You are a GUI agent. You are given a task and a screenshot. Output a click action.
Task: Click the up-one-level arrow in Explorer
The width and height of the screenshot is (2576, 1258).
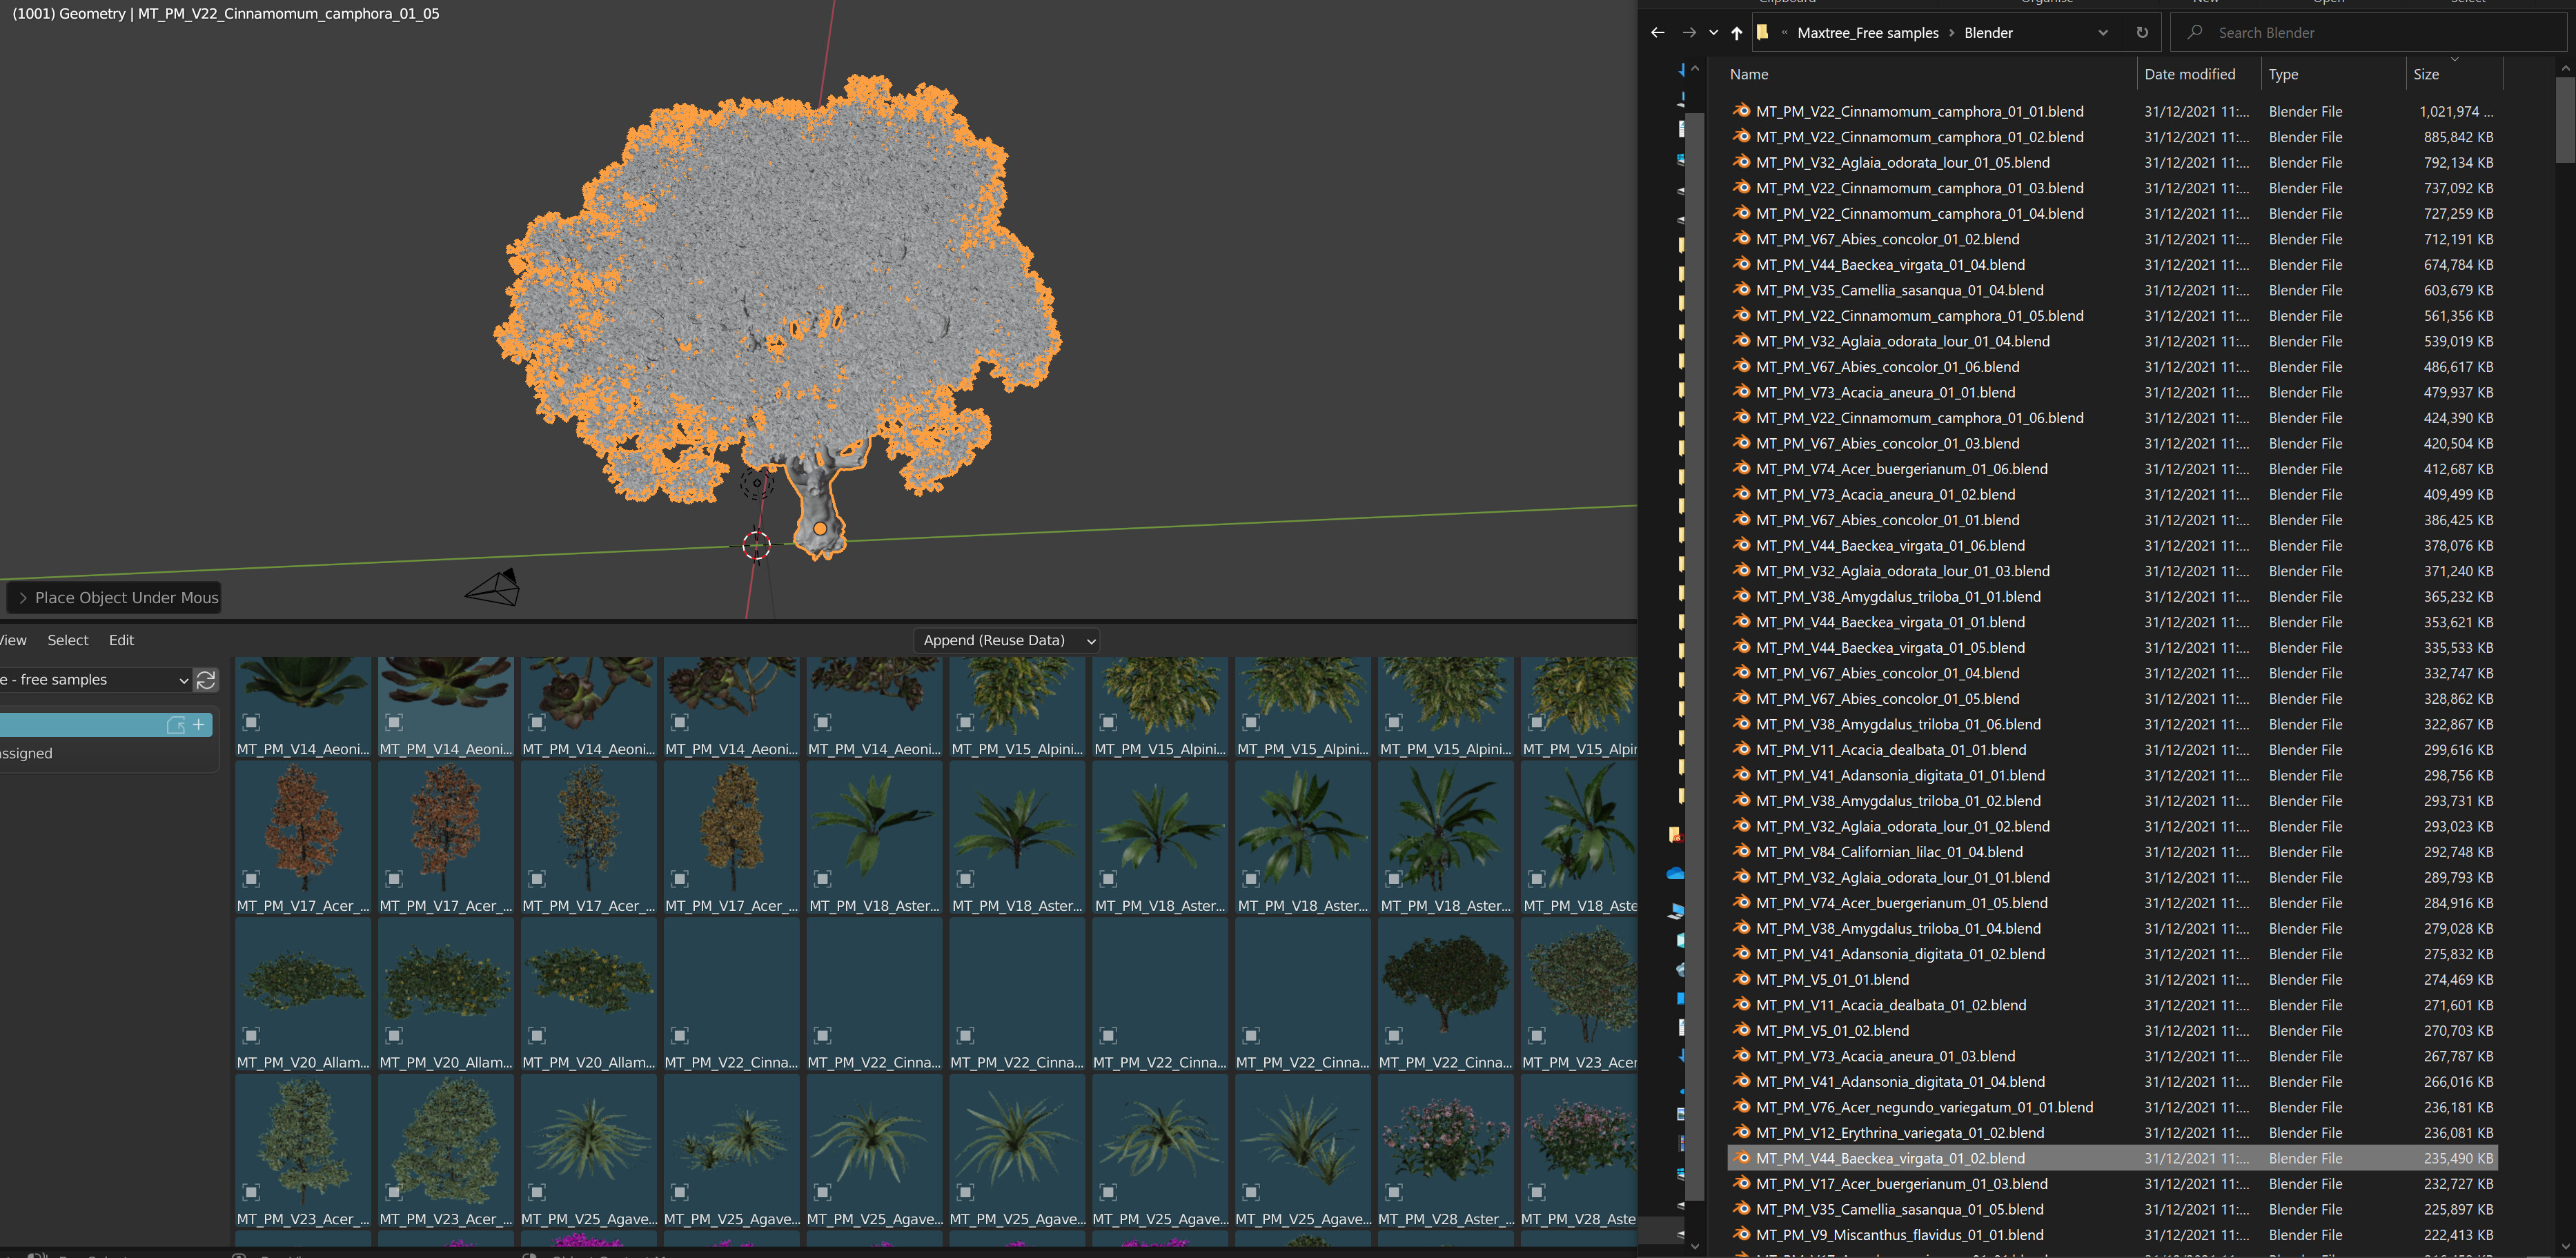[x=1736, y=33]
